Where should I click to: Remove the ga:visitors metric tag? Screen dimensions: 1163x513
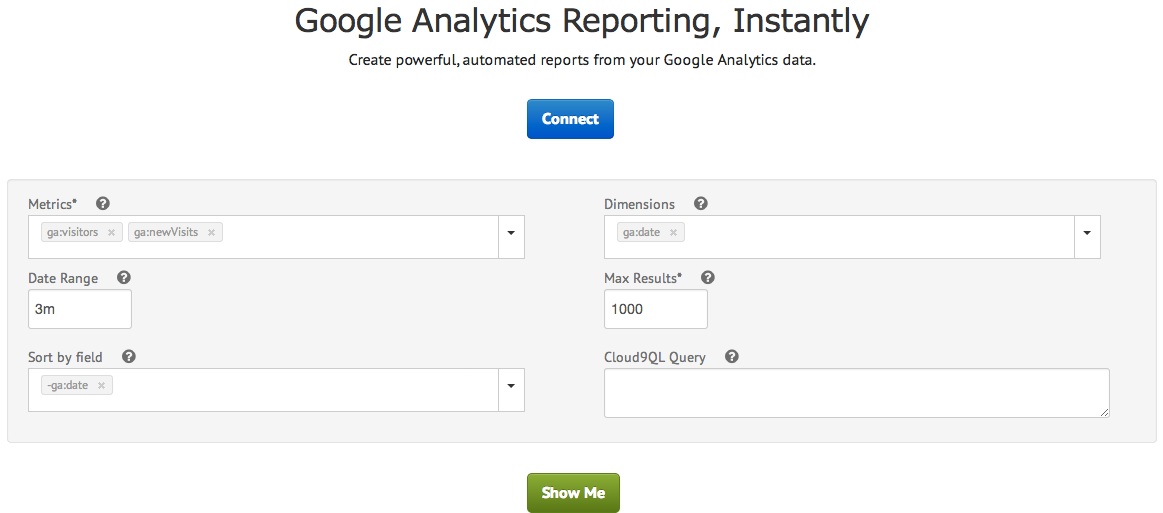(111, 233)
